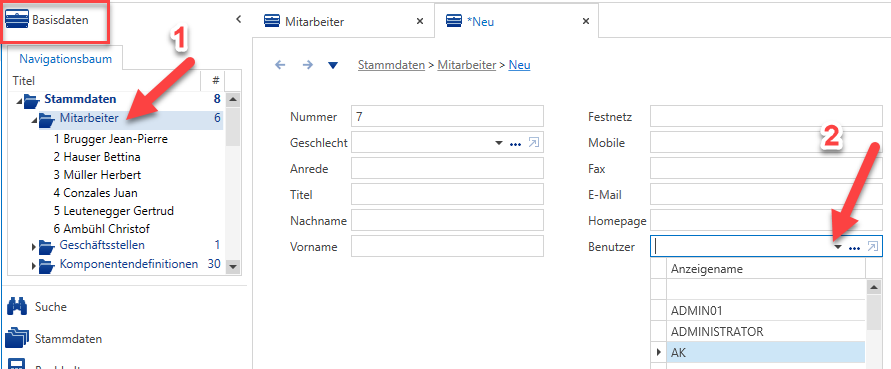Select employee 3 Müller Herbert

[97, 175]
